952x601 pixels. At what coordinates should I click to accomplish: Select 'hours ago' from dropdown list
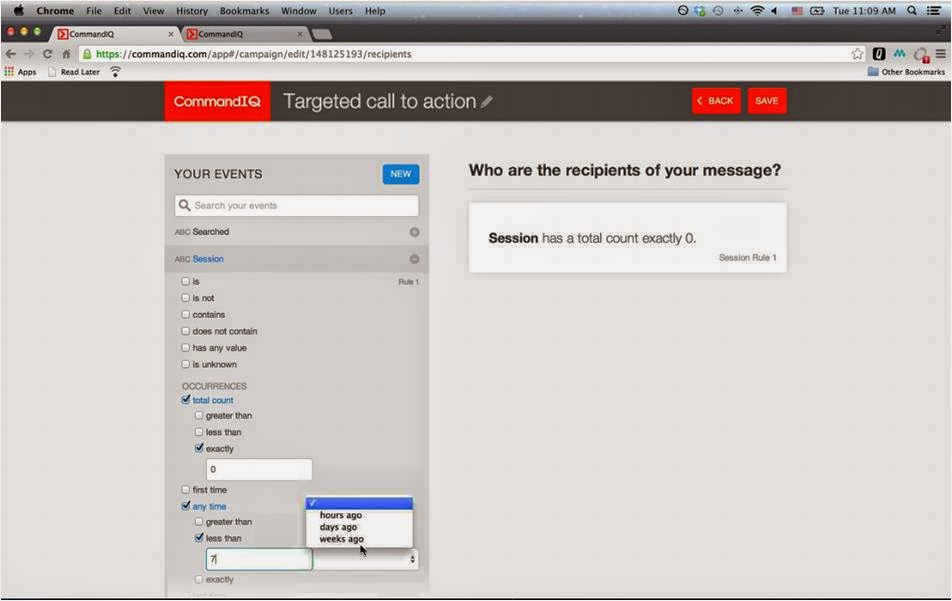[x=359, y=515]
